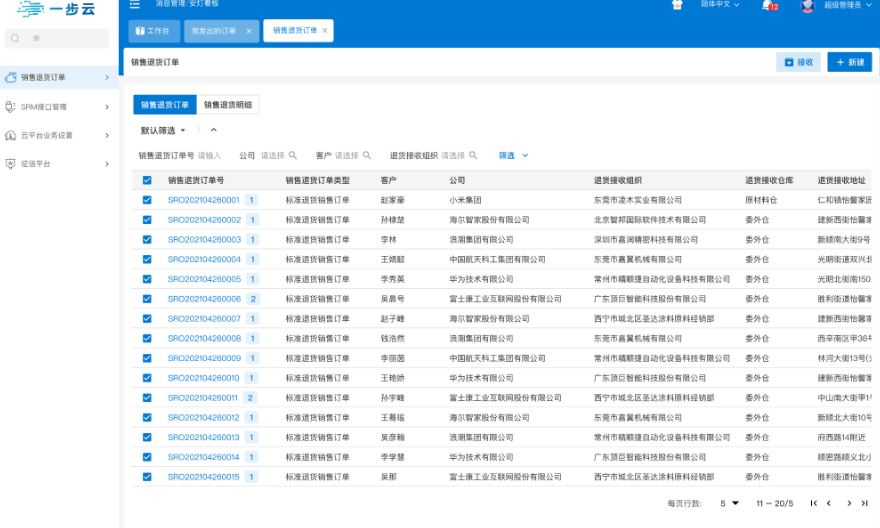Toggle the select-all header checkbox
The height and width of the screenshot is (528, 880).
coord(147,181)
